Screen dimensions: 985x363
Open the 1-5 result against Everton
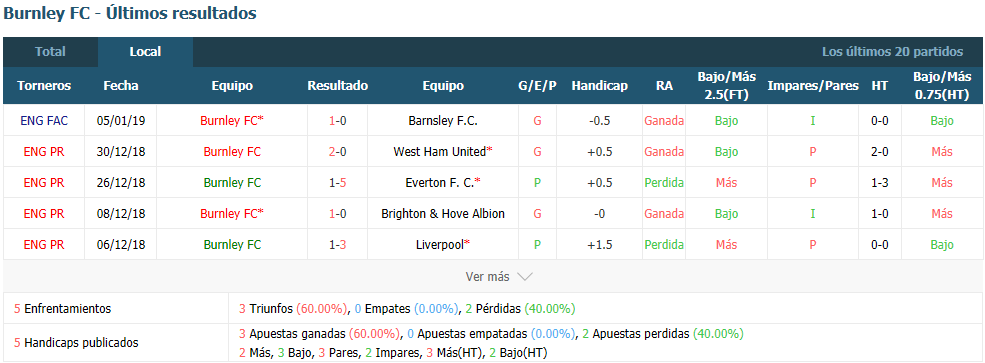(337, 183)
